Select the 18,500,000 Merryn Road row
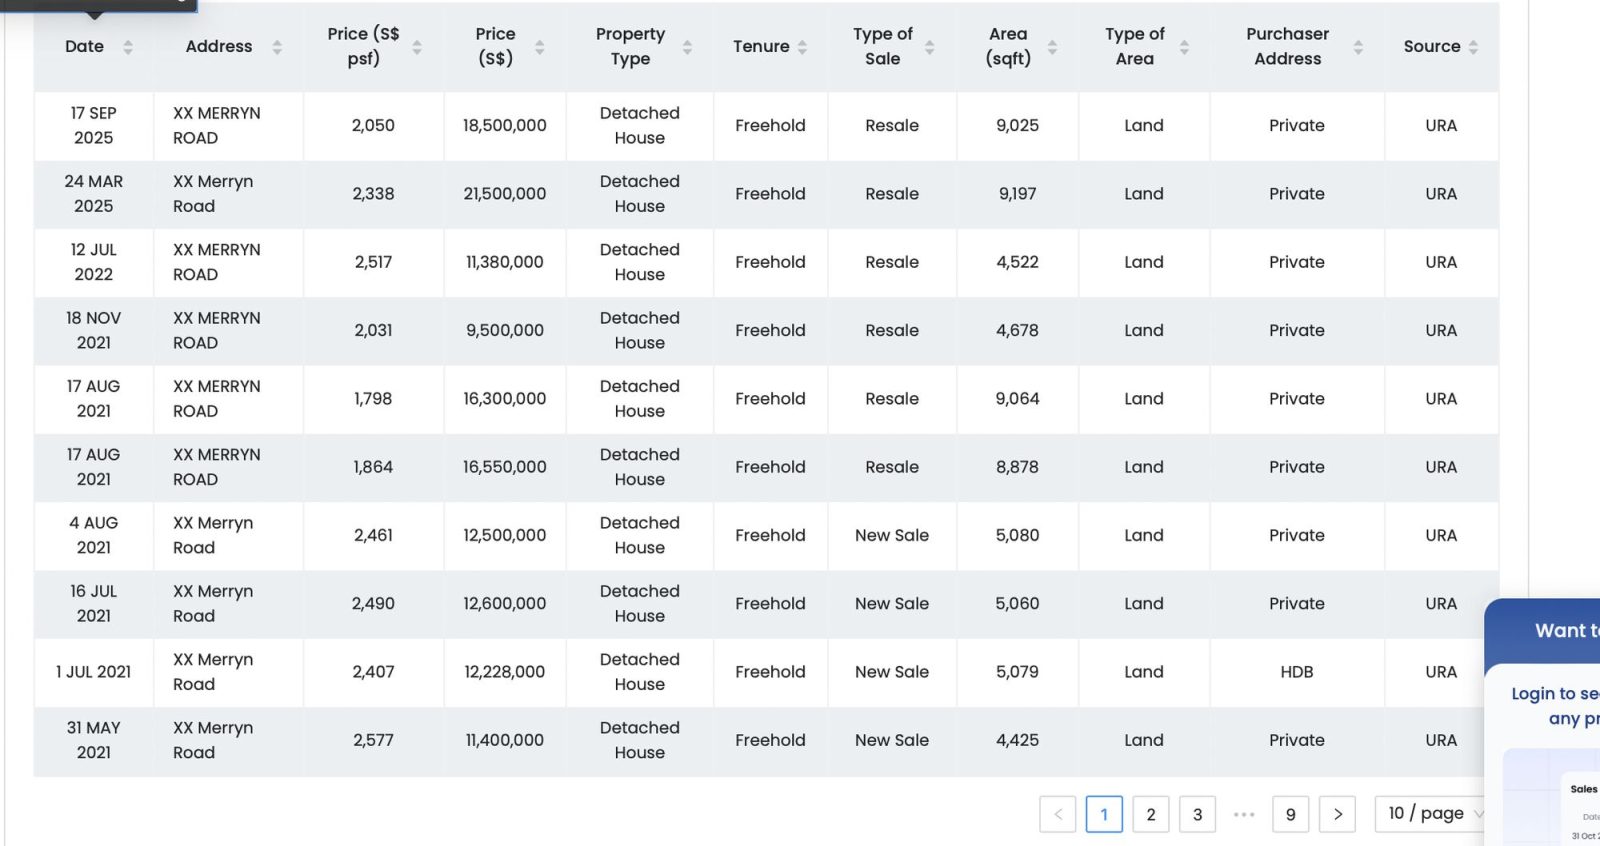1600x846 pixels. point(504,126)
